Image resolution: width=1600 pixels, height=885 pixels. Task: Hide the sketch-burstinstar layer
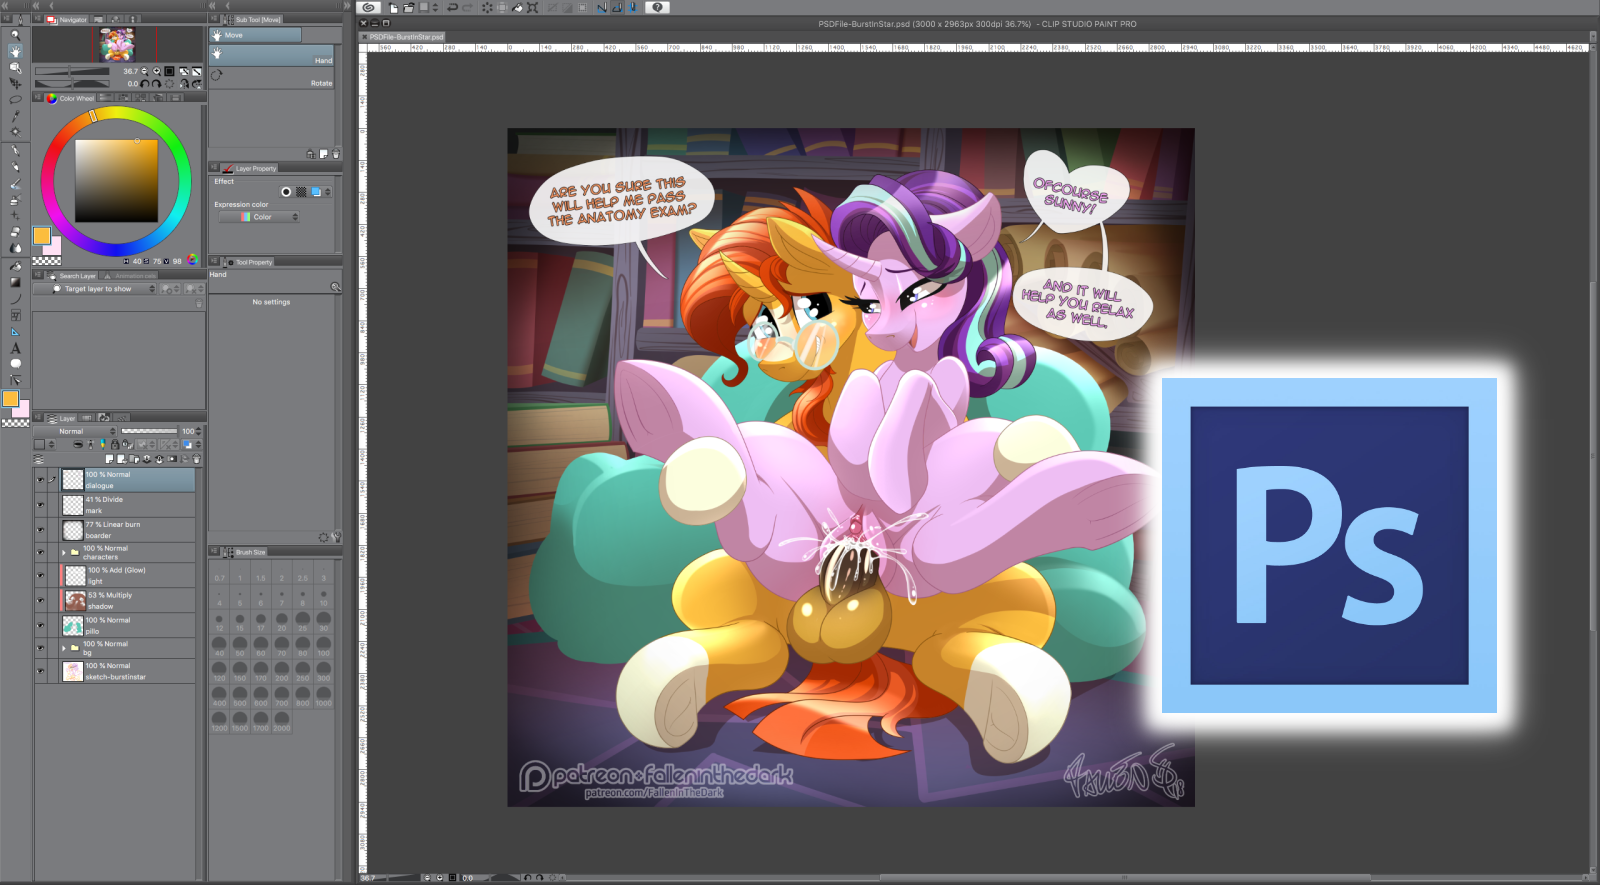[40, 671]
